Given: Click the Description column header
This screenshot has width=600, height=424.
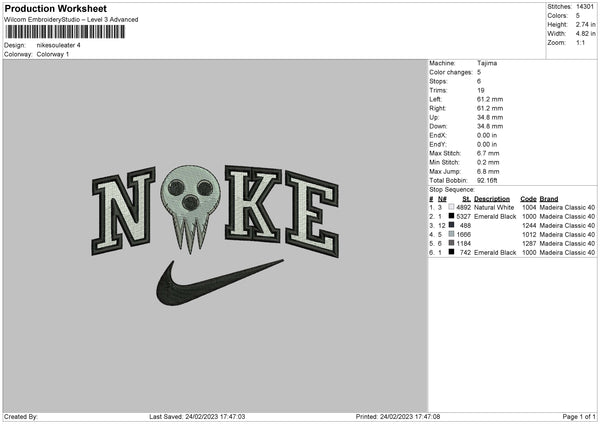Looking at the screenshot, I should (x=492, y=199).
